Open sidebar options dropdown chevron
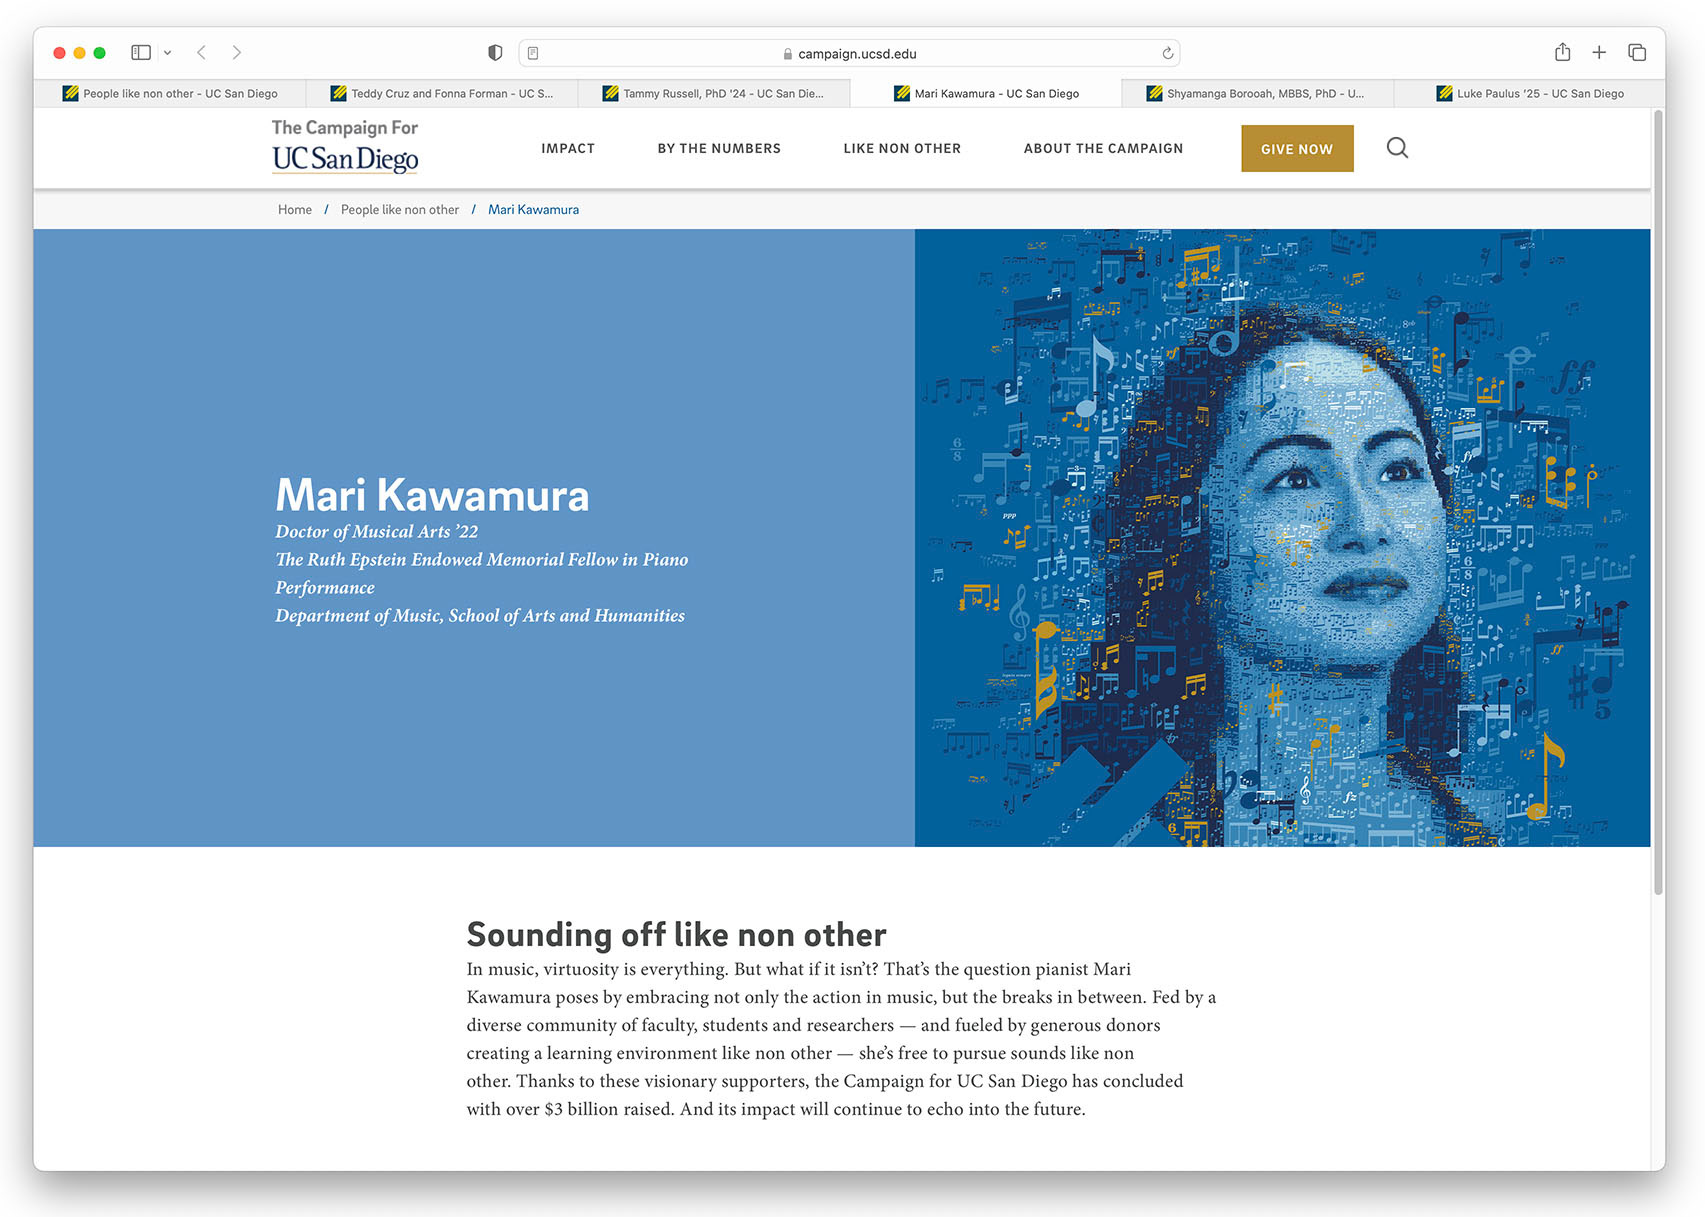The height and width of the screenshot is (1217, 1705). [x=167, y=53]
